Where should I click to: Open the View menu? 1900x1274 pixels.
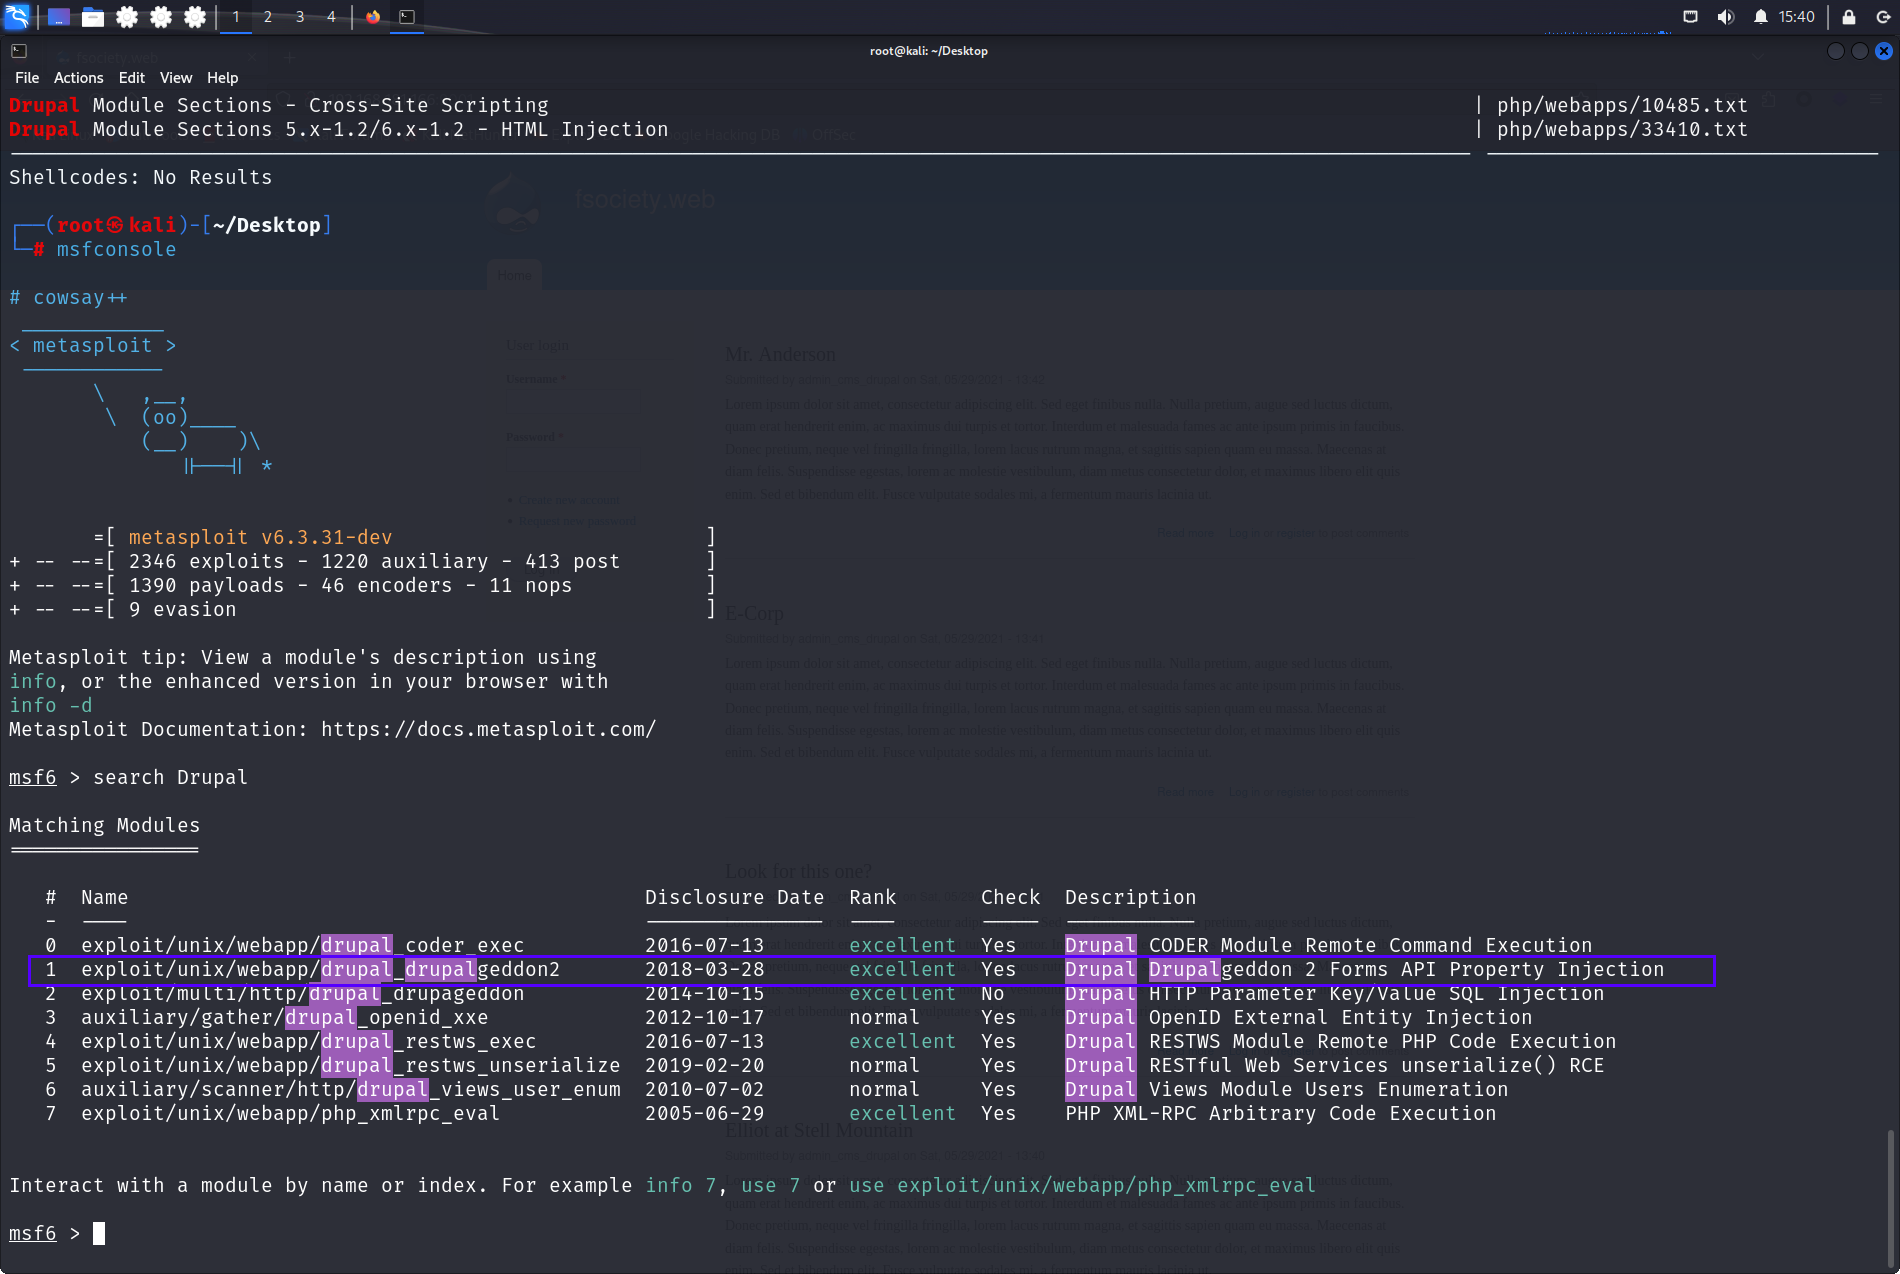(176, 78)
